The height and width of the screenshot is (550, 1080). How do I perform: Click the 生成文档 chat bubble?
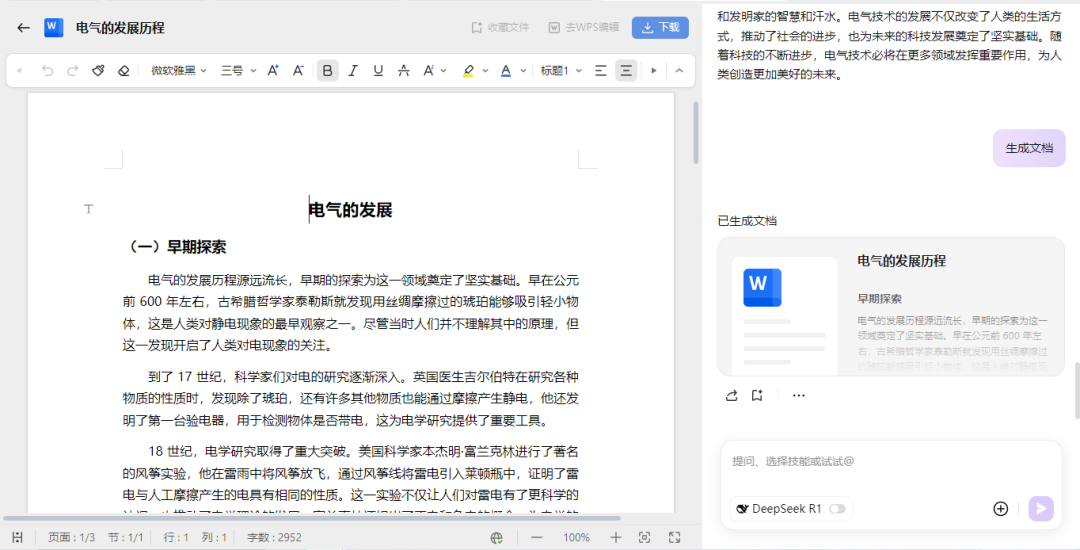1029,148
